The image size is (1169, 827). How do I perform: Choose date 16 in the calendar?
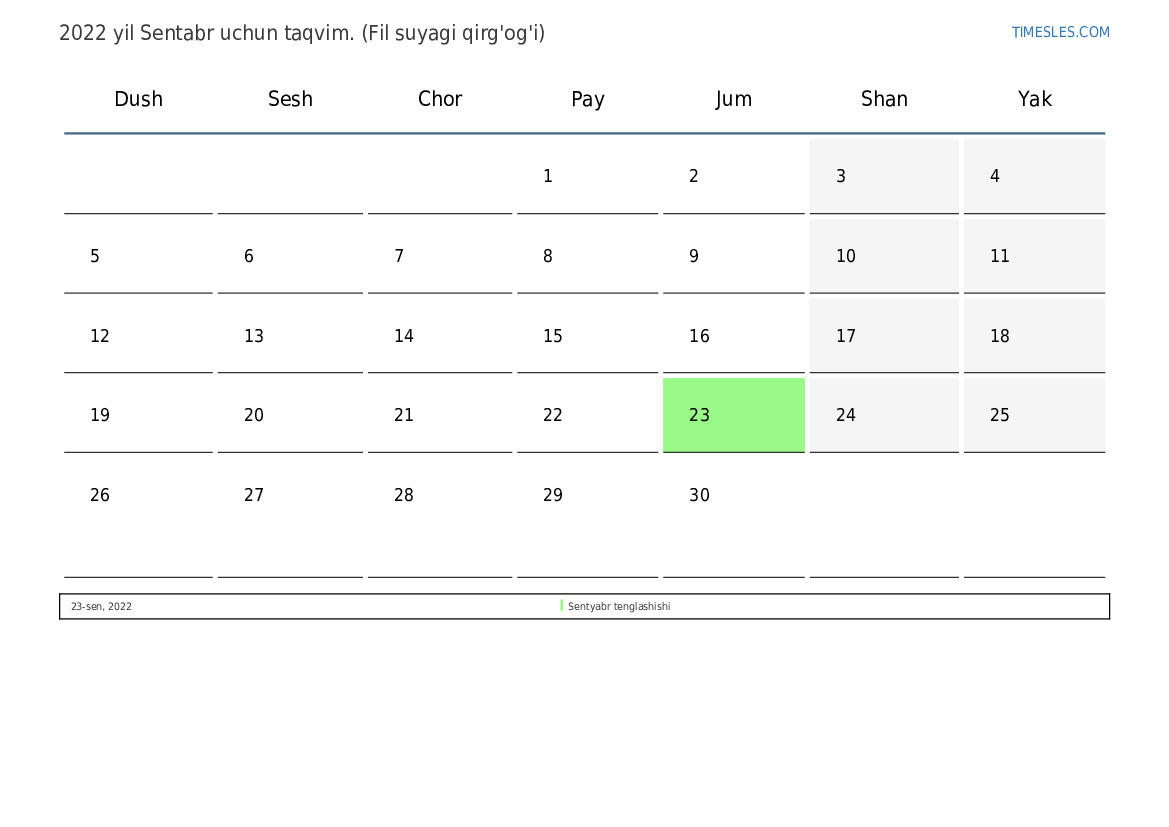coord(734,336)
